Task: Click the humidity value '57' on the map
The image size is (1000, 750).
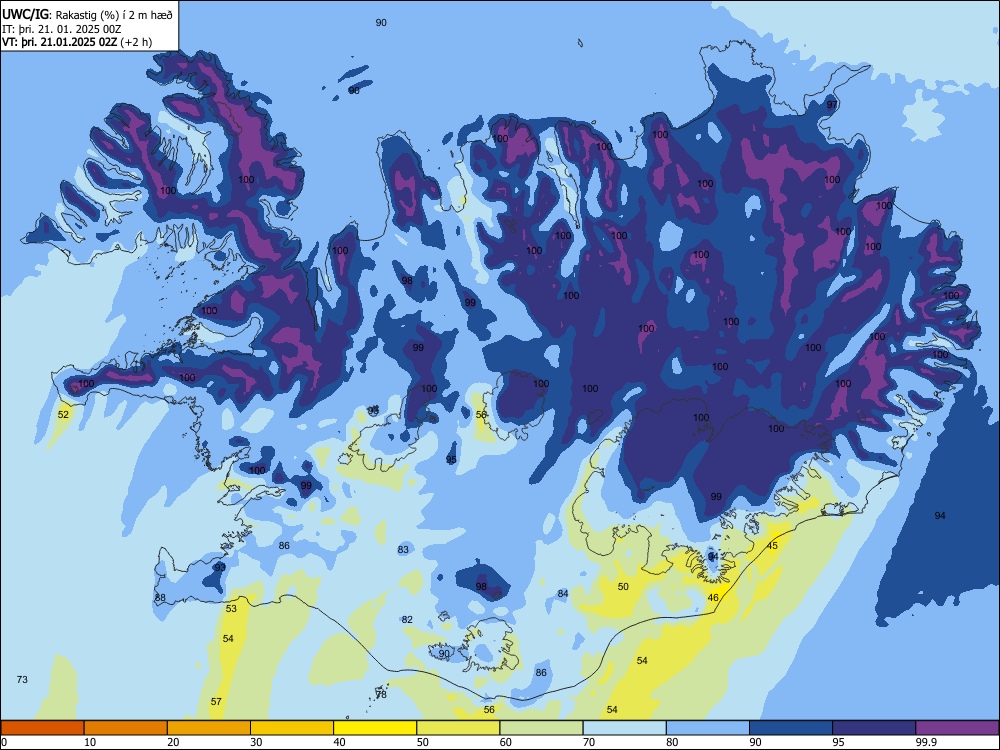Action: pyautogui.click(x=216, y=702)
